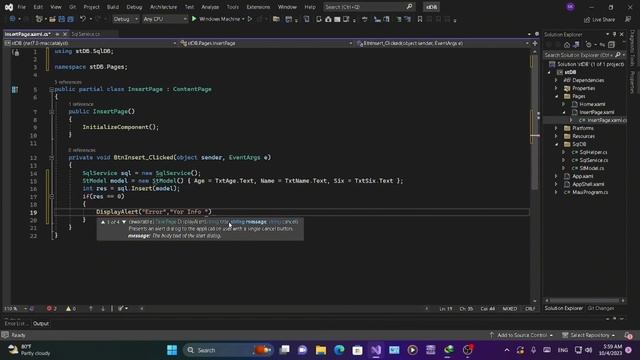Open the Any CPU platform dropdown
640x360 pixels.
point(164,19)
